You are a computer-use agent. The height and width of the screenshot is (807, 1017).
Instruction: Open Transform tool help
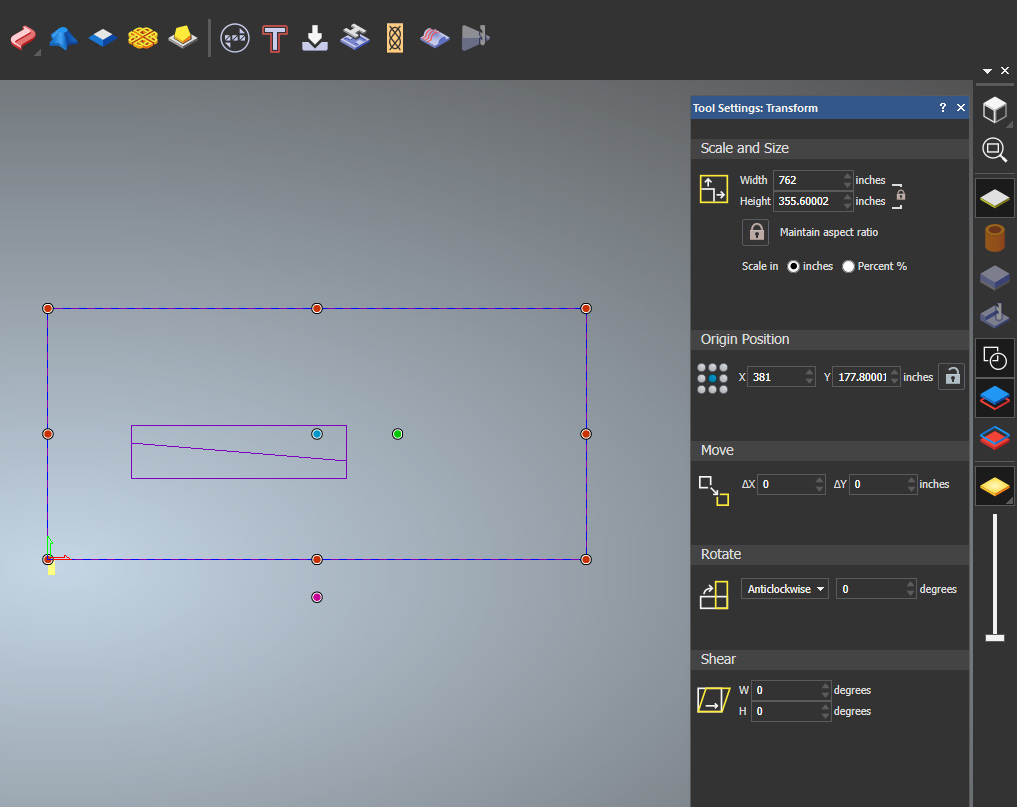click(x=941, y=107)
